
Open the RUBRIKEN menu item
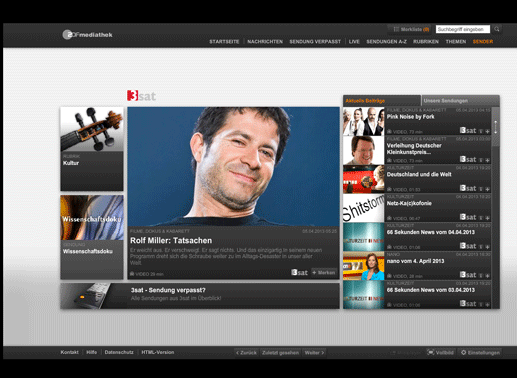pos(426,42)
